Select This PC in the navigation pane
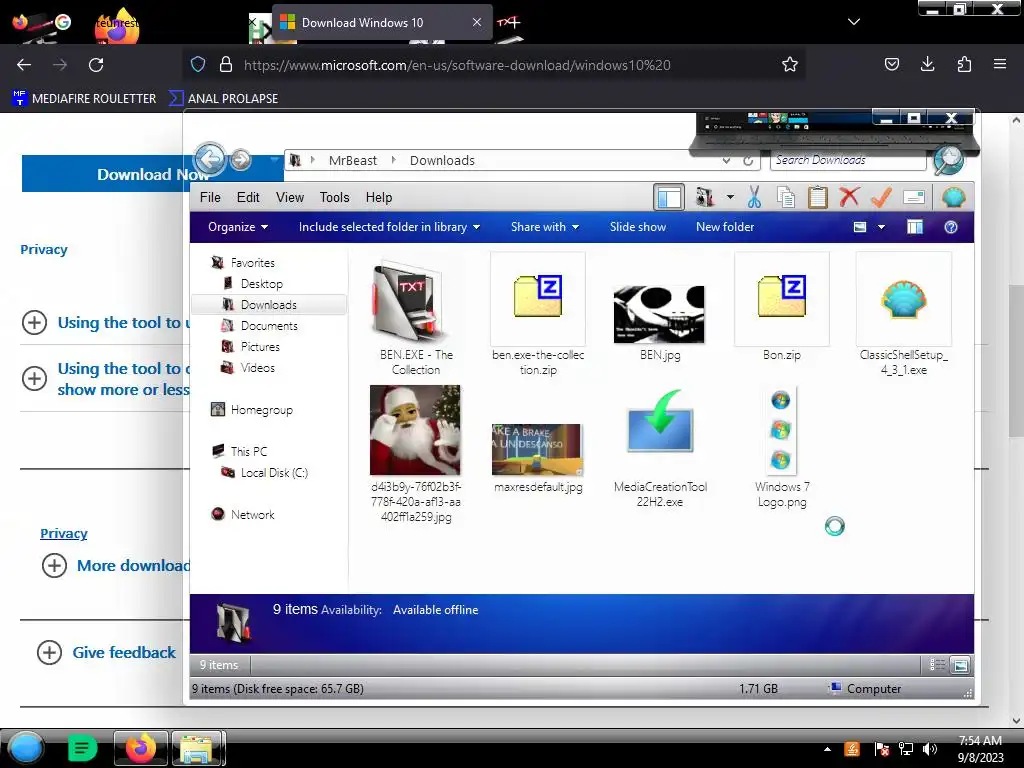This screenshot has height=768, width=1024. pyautogui.click(x=248, y=451)
